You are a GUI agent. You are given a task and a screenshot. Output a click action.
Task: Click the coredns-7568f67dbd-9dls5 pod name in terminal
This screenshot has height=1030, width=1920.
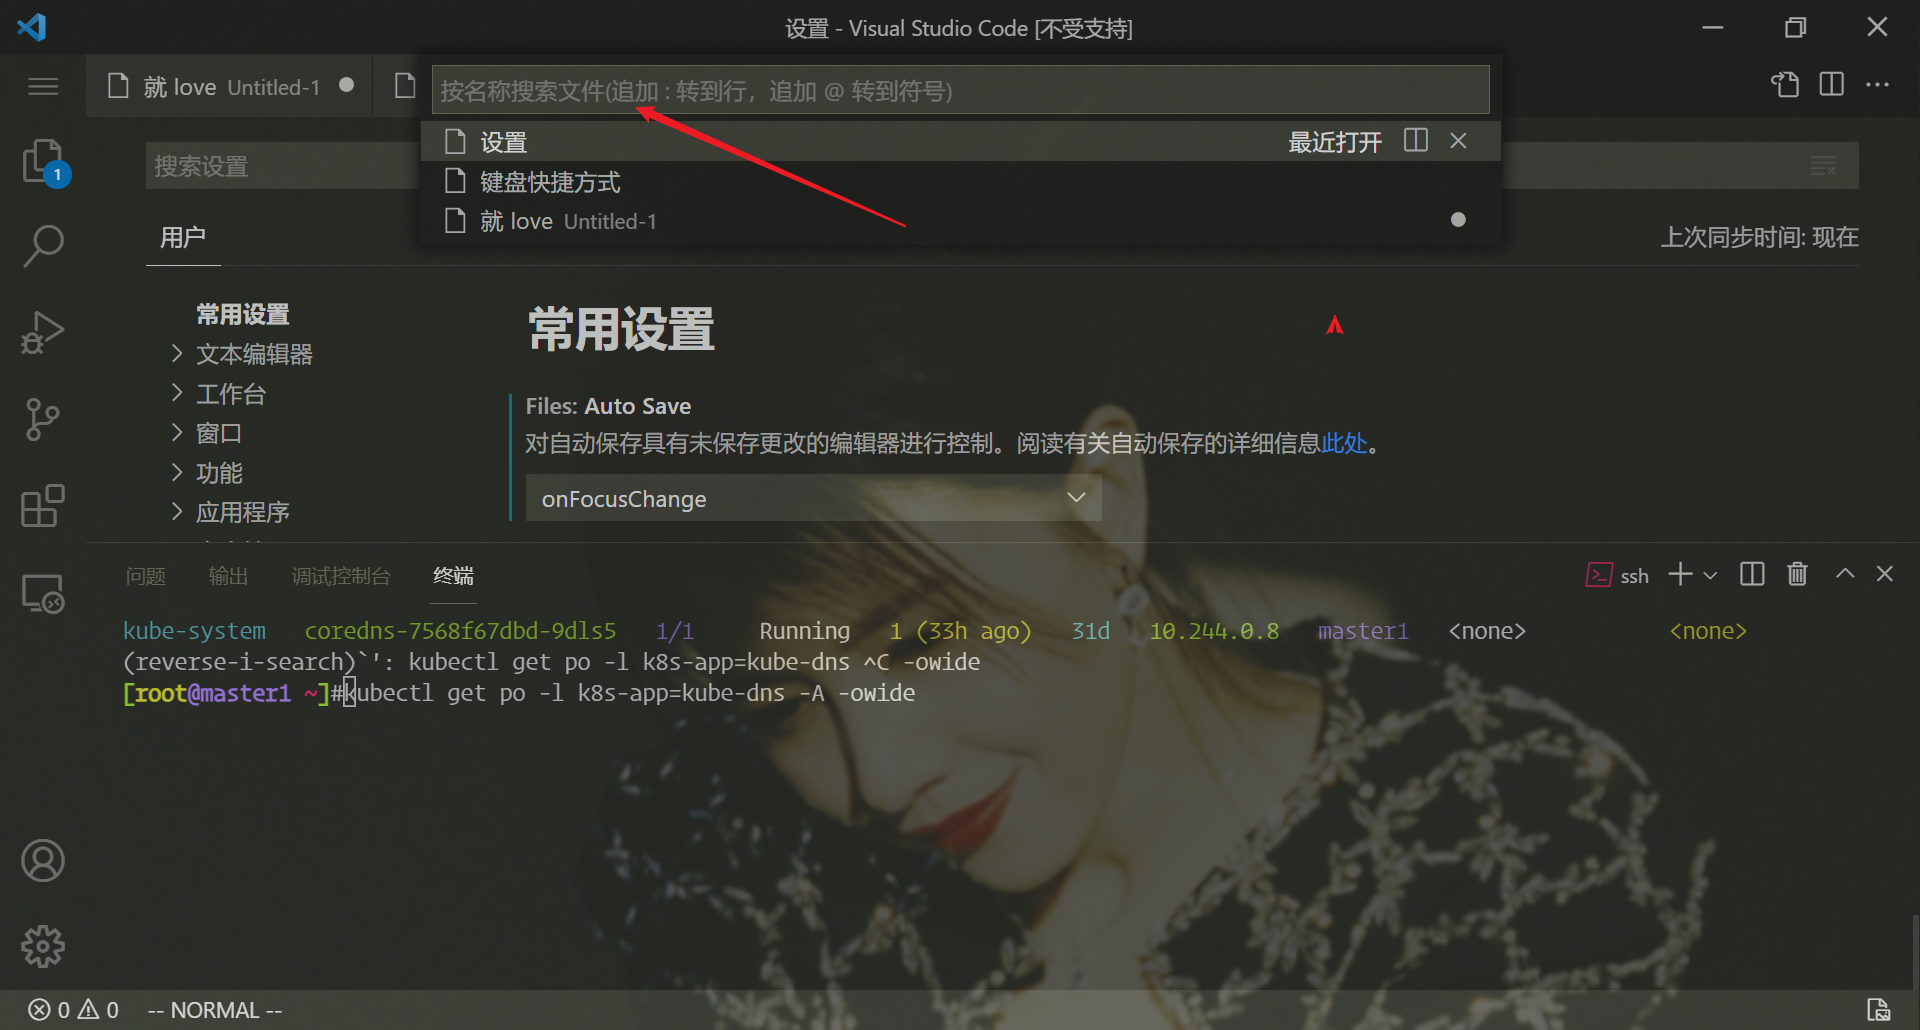click(460, 631)
